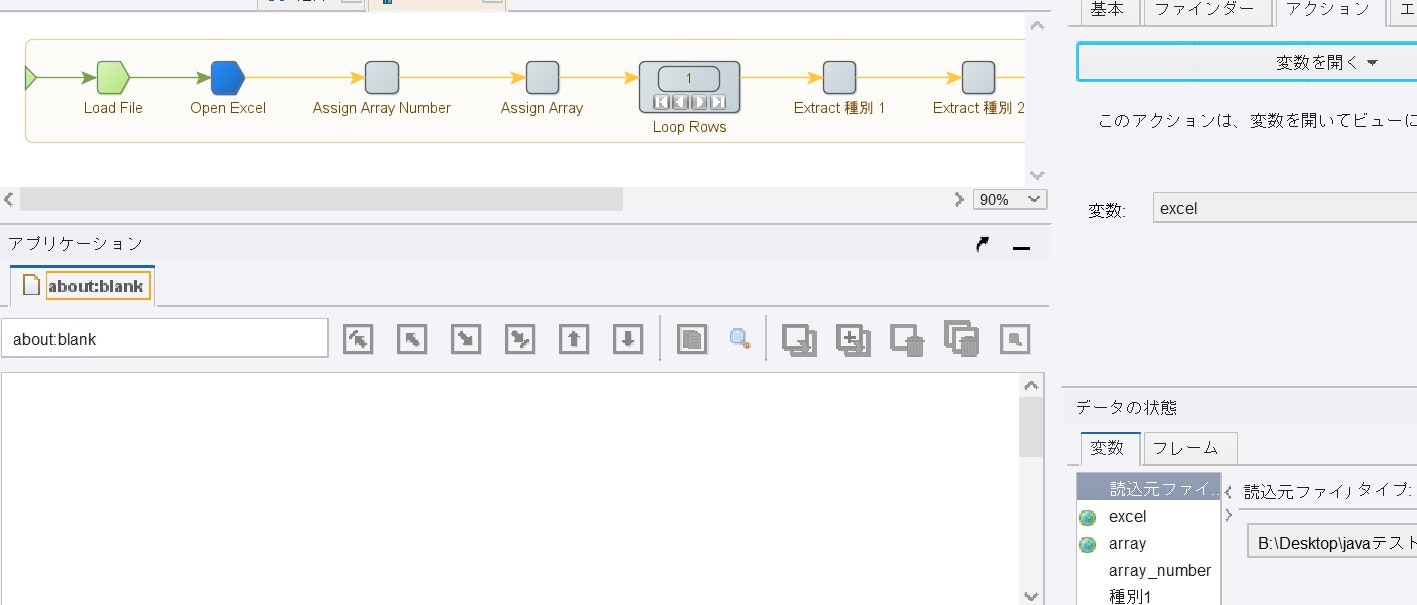Image resolution: width=1417 pixels, height=605 pixels.
Task: Click the window with plus icon
Action: pyautogui.click(x=853, y=340)
